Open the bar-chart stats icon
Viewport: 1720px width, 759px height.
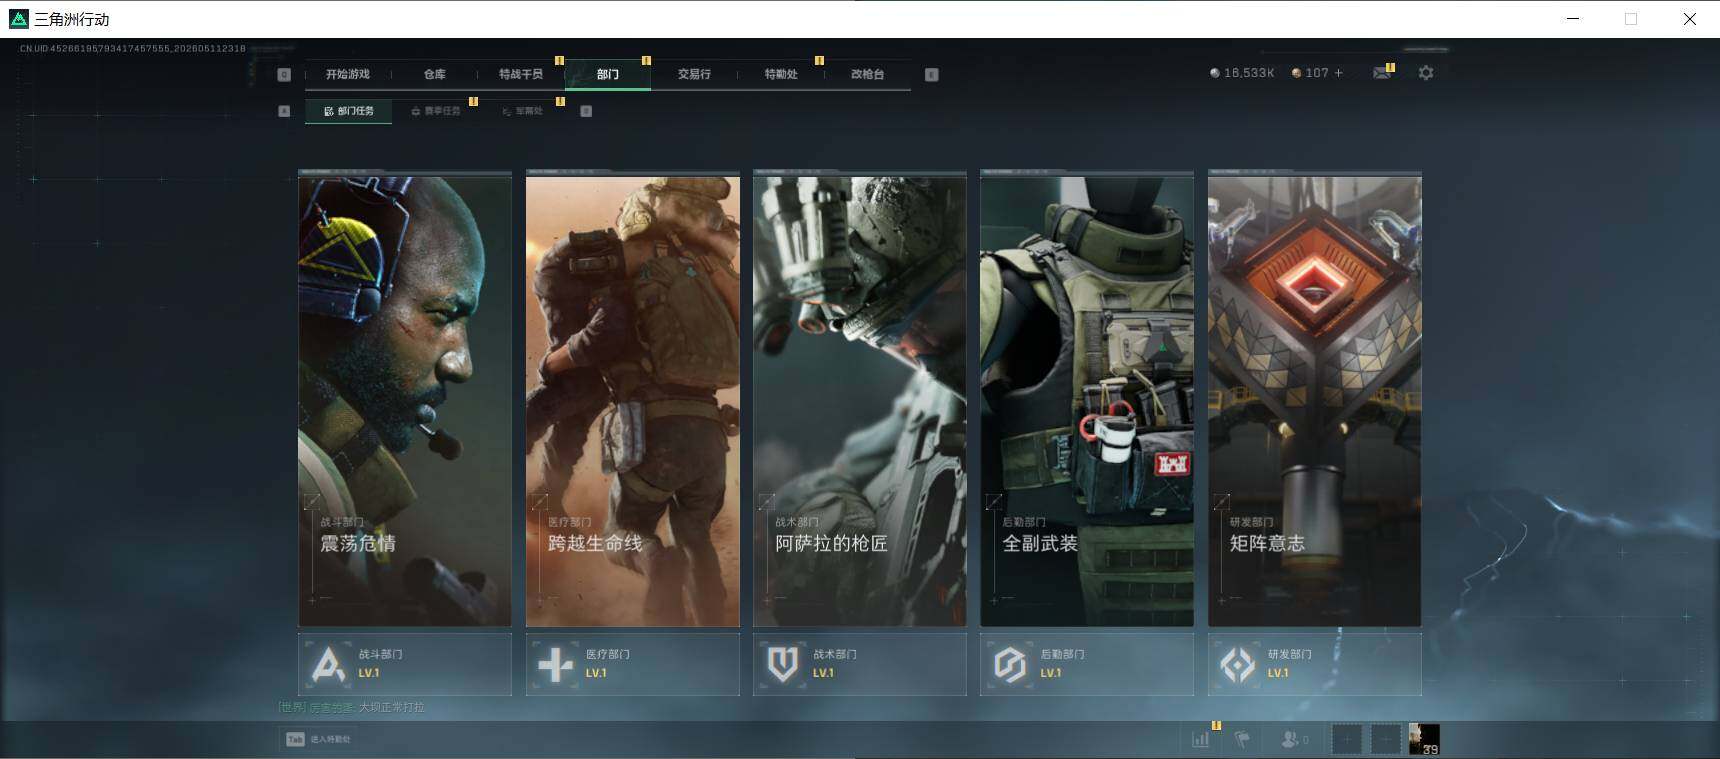tap(1201, 740)
